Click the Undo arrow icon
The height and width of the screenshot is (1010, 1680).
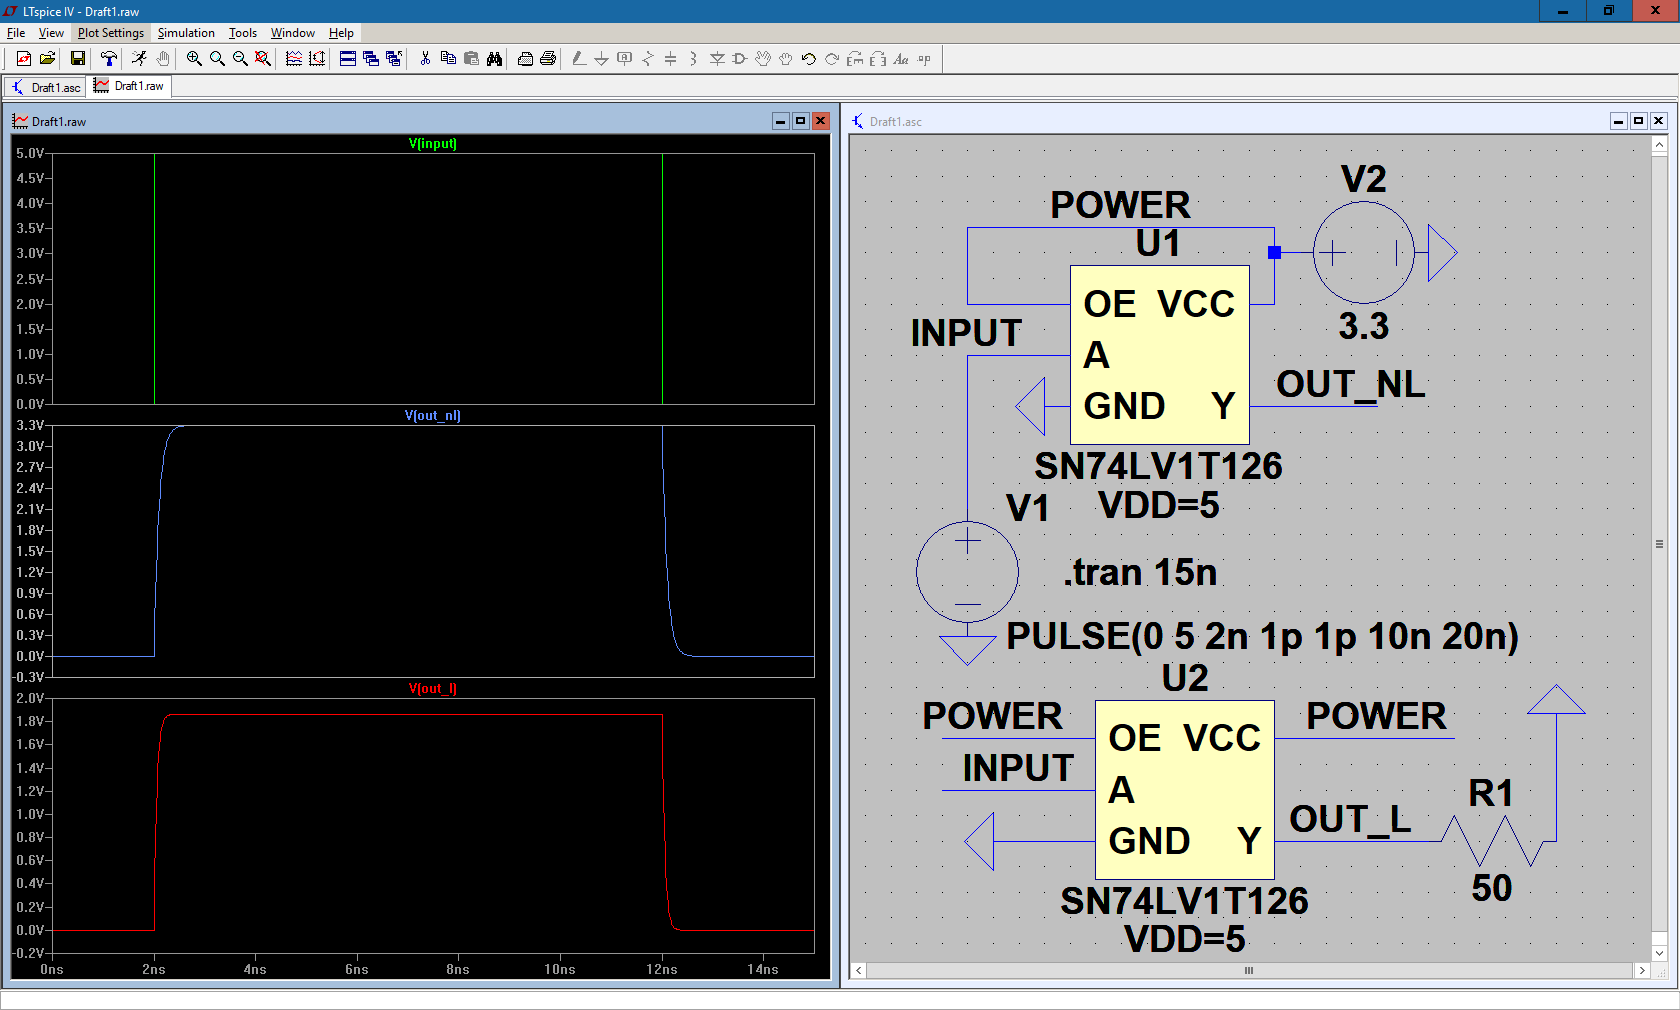click(809, 59)
